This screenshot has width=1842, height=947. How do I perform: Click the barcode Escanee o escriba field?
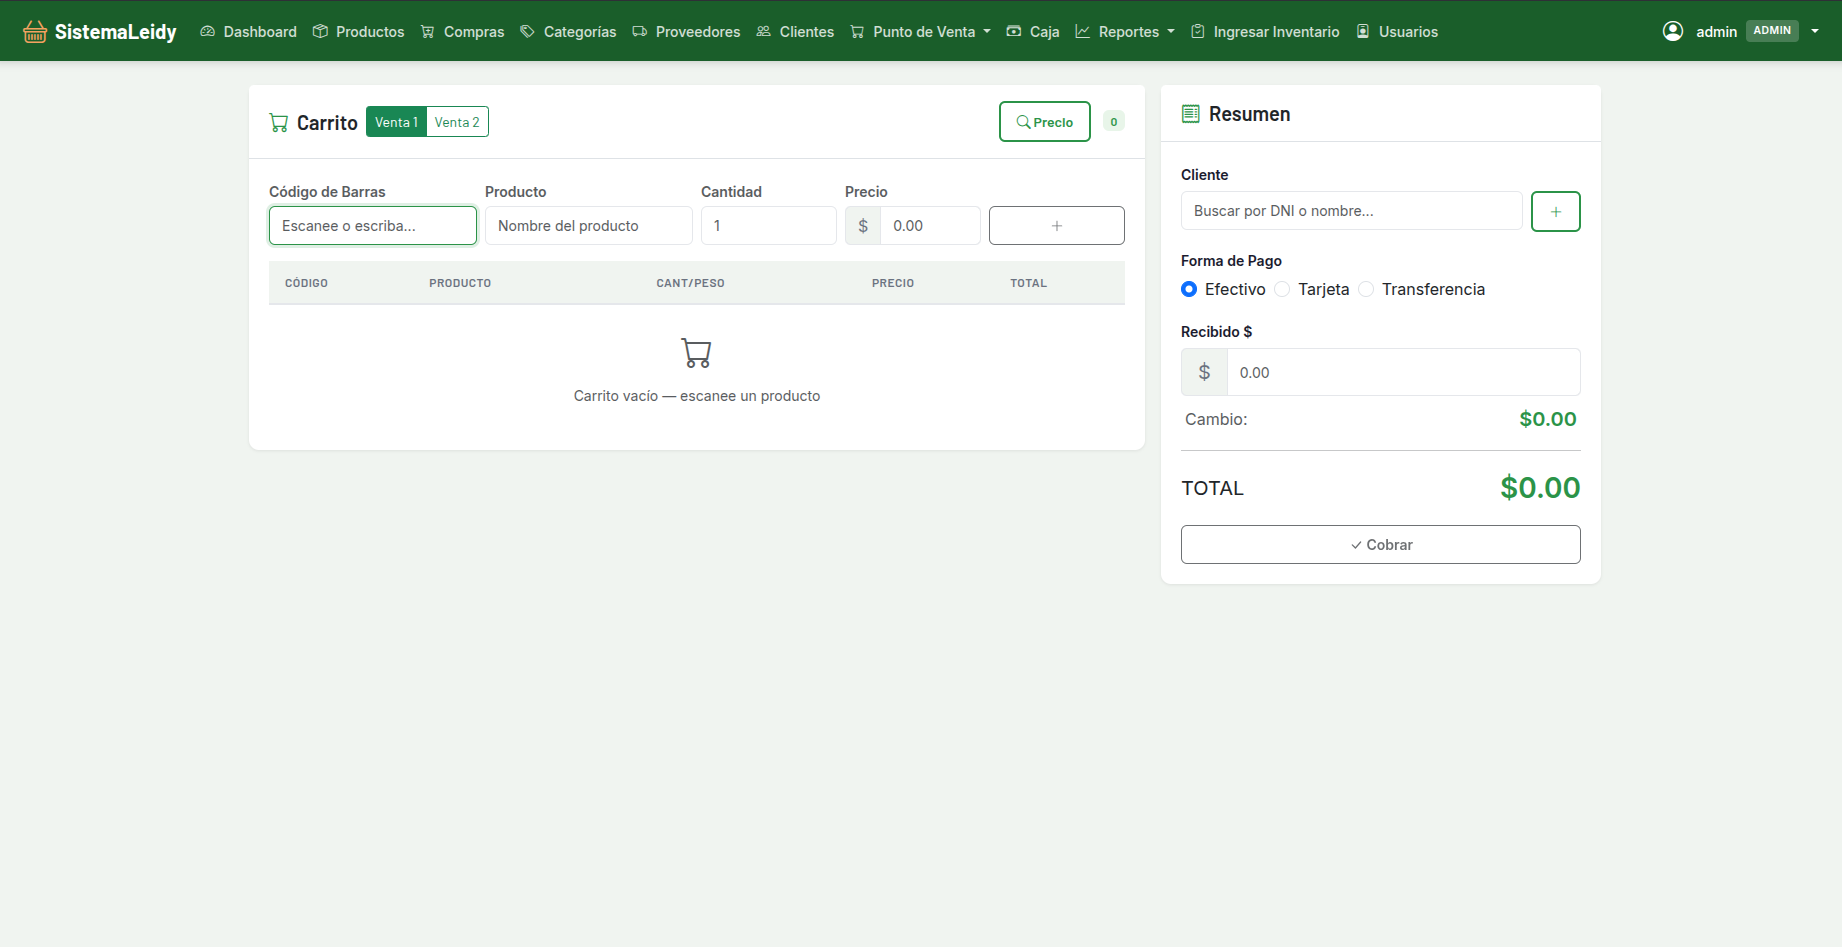[373, 225]
